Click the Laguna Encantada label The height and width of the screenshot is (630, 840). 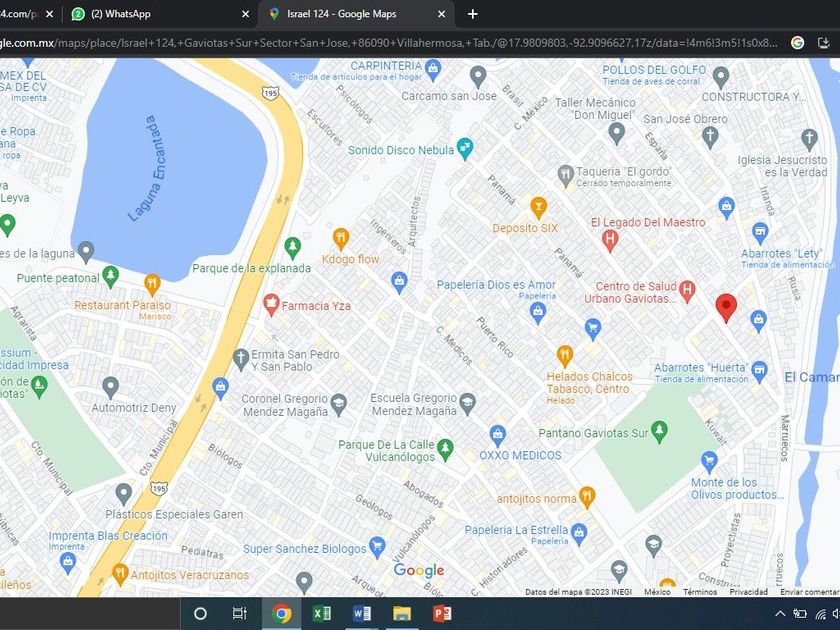tap(147, 168)
